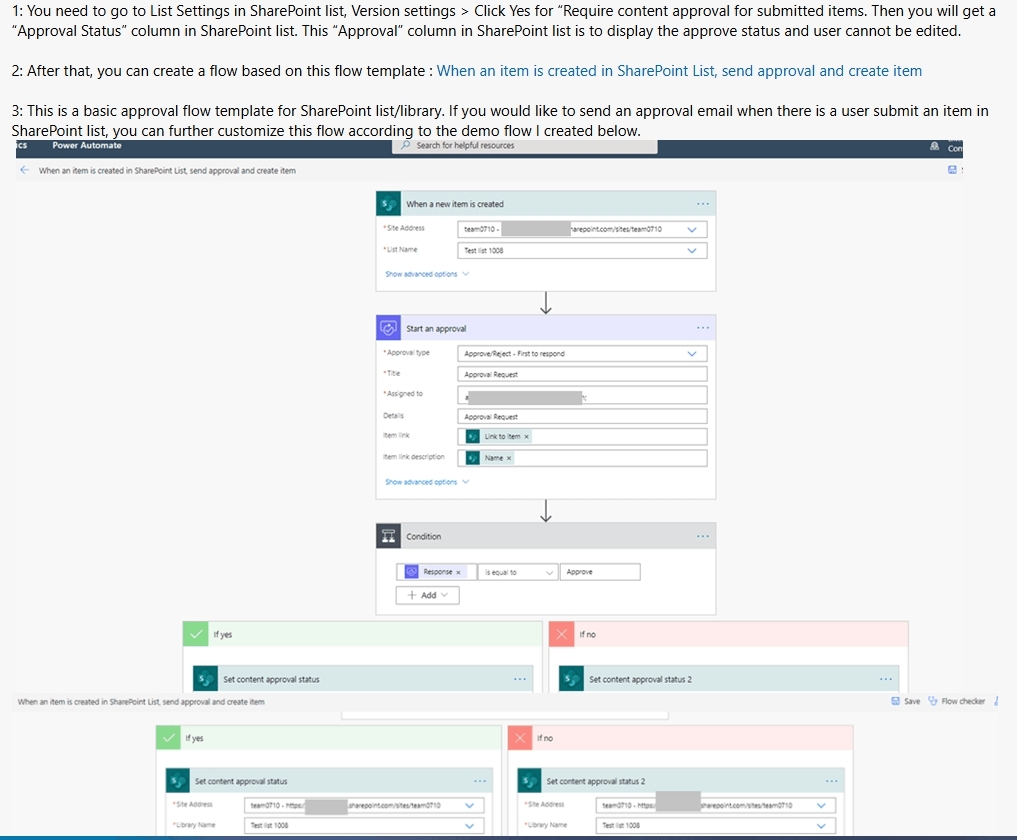Open the flow template link about SharePoint approval
The height and width of the screenshot is (840, 1017).
click(x=679, y=71)
